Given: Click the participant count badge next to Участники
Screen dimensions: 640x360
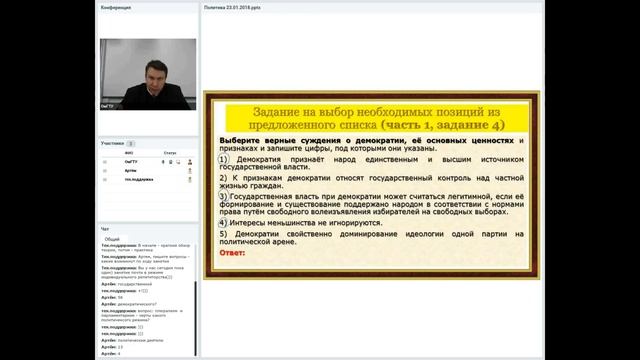Looking at the screenshot, I should click(131, 144).
